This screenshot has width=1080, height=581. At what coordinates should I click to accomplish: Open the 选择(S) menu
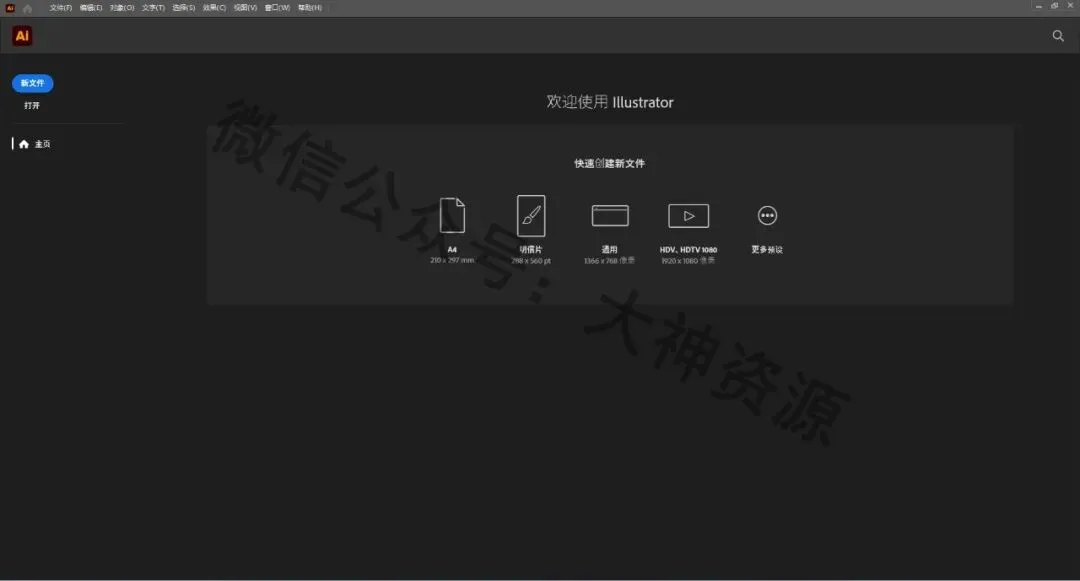coord(184,8)
